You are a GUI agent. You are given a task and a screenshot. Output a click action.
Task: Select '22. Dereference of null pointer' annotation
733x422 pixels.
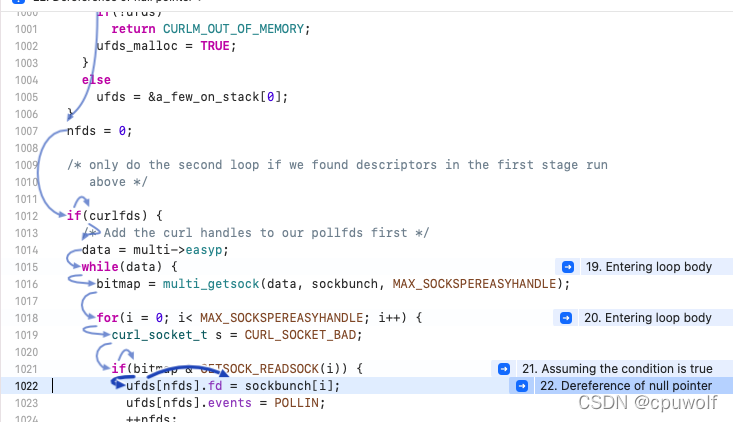point(626,386)
